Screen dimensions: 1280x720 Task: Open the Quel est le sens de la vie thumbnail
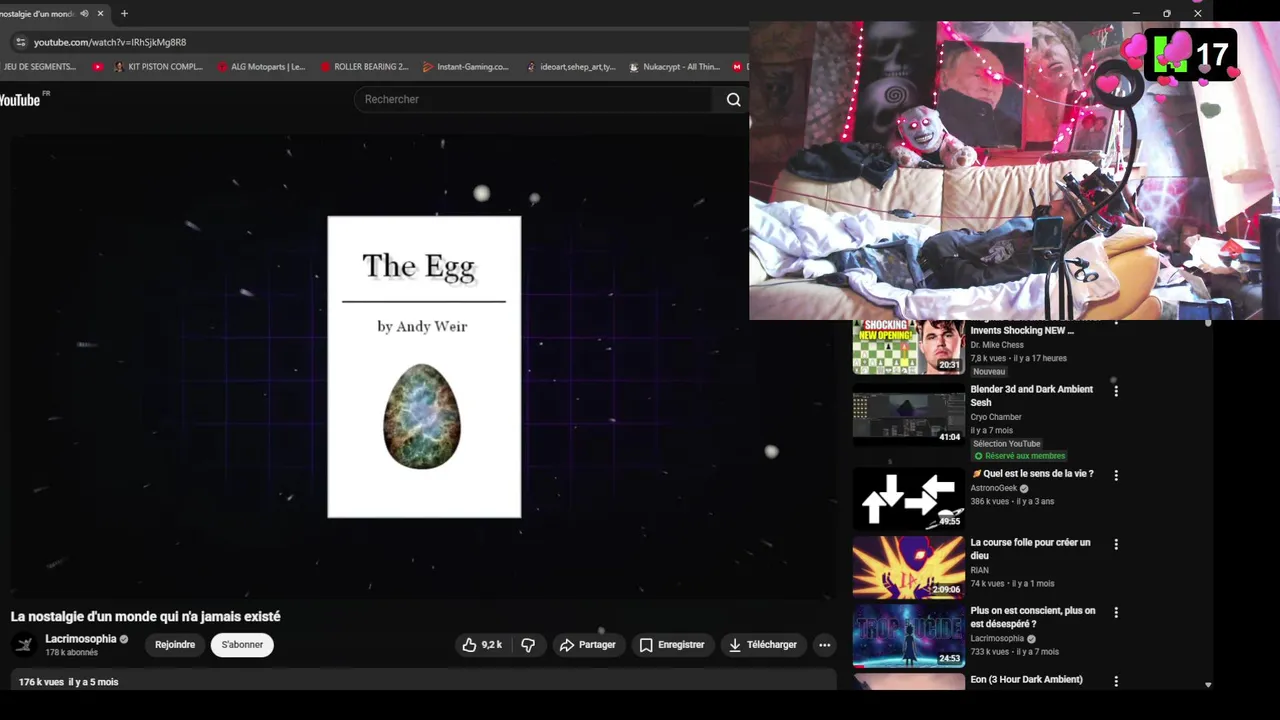pos(908,499)
